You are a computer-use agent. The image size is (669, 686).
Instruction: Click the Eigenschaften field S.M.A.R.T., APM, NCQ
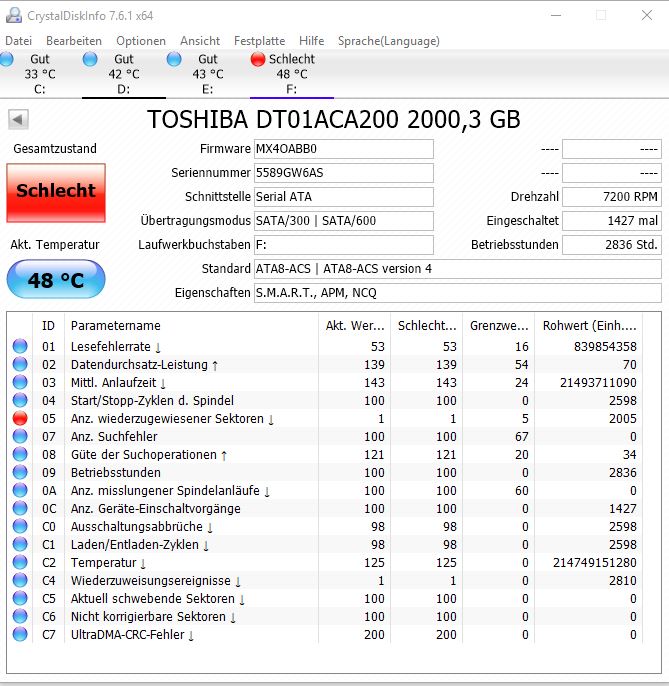[x=458, y=293]
